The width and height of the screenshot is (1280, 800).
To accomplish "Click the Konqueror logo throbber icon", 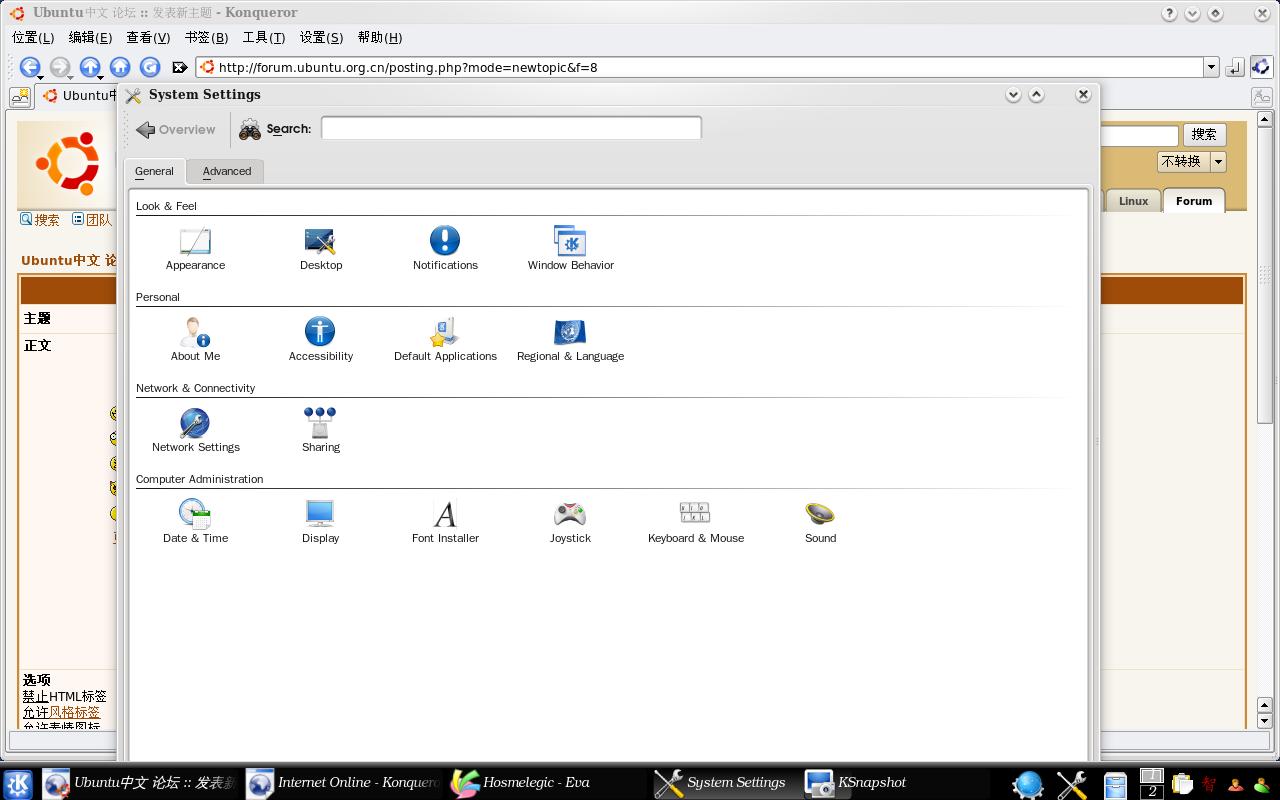I will [1261, 67].
